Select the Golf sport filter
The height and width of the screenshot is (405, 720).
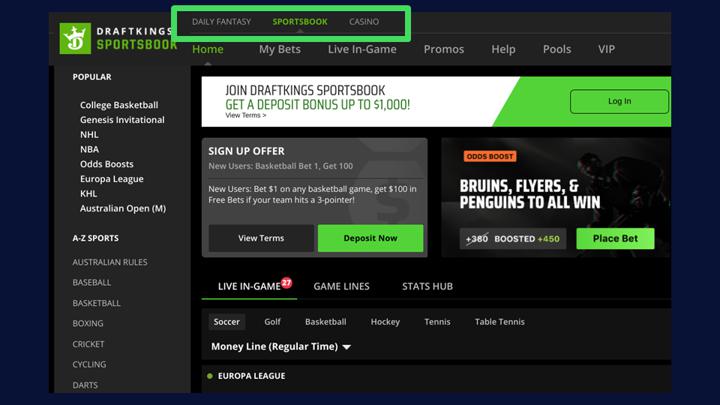pyautogui.click(x=272, y=322)
